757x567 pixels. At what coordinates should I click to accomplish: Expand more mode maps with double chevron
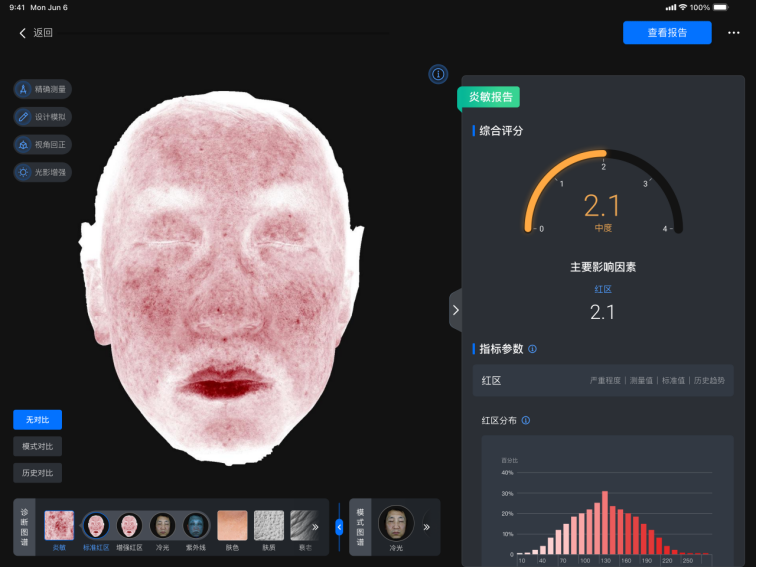click(x=427, y=527)
